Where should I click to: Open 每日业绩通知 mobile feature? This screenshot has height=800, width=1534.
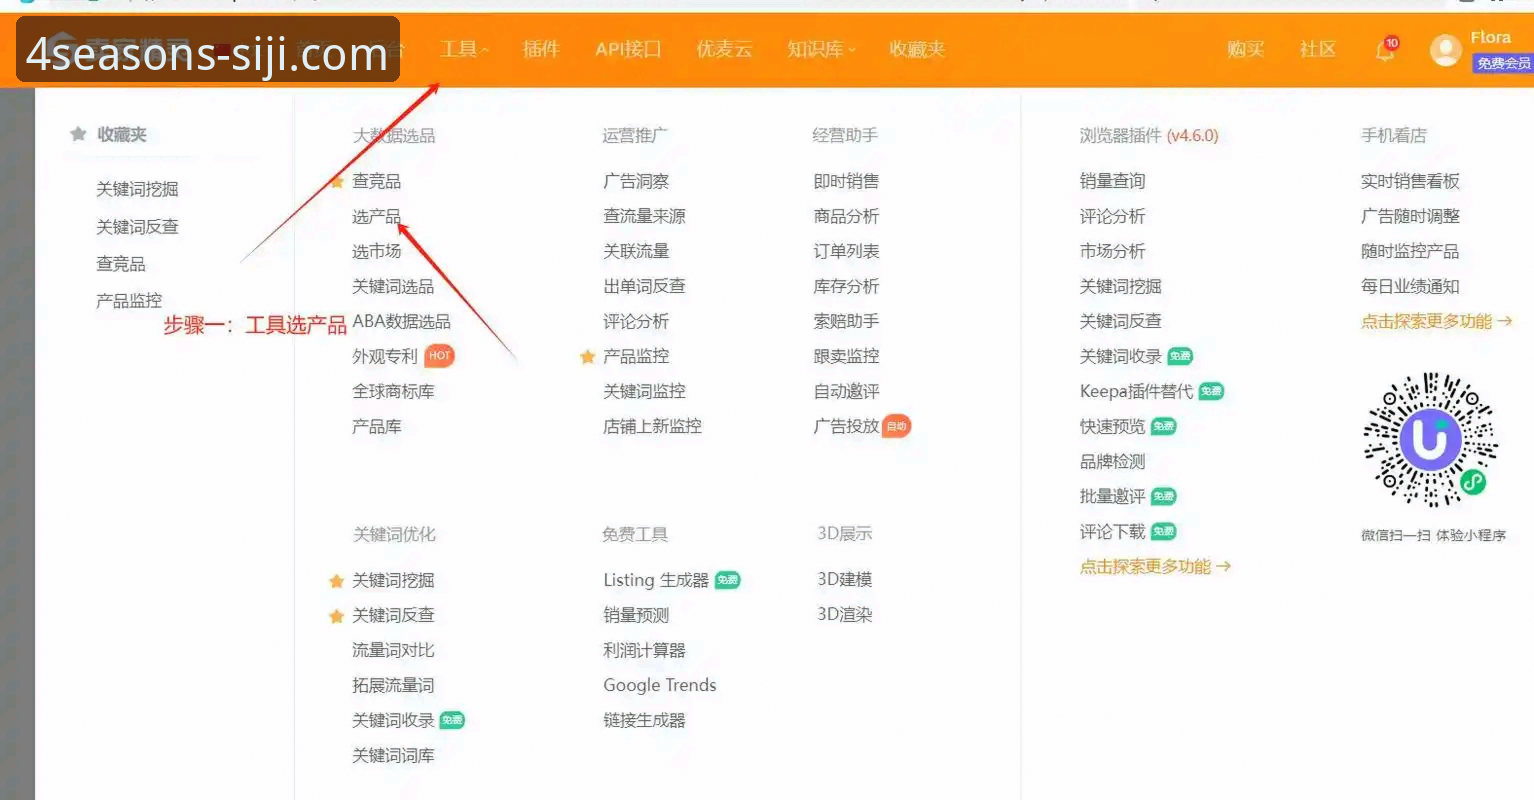(1410, 286)
